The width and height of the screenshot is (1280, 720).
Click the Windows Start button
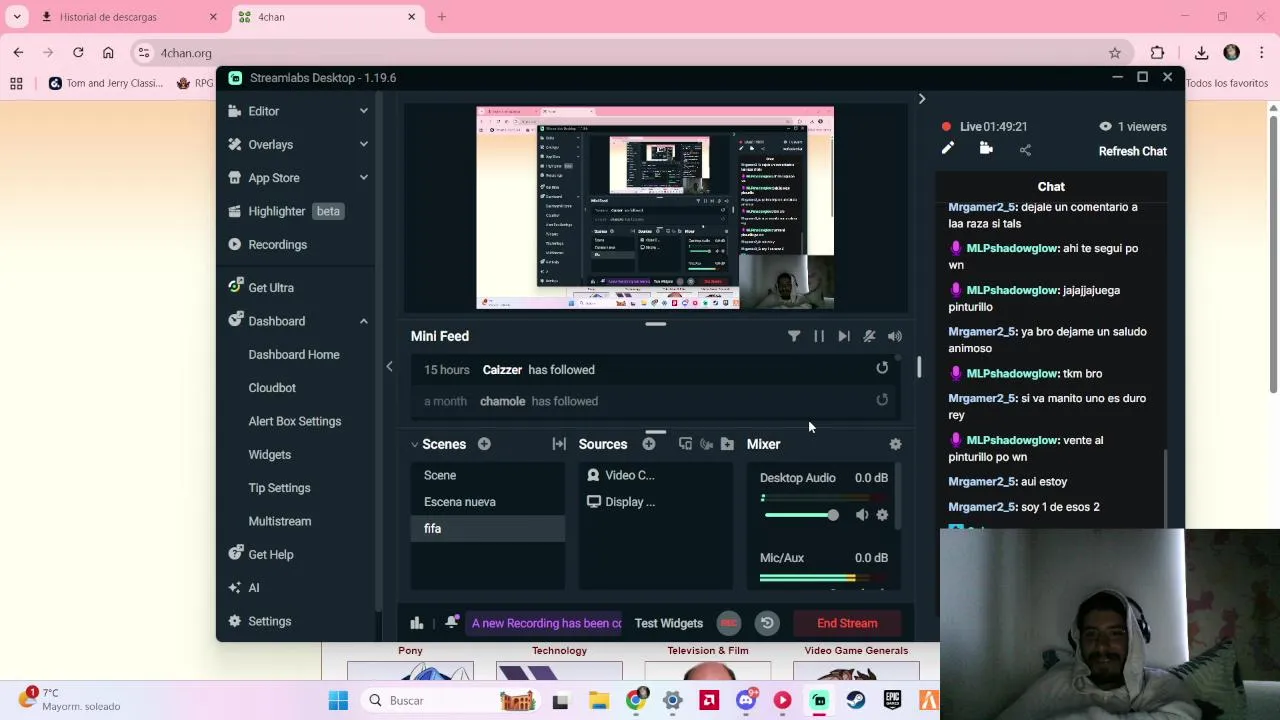coord(338,700)
